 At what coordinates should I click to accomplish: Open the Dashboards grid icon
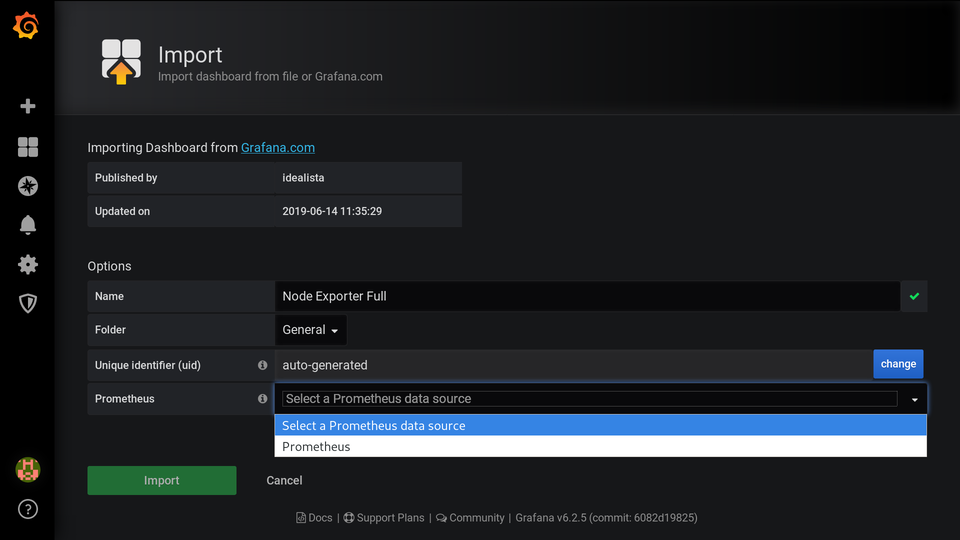click(x=28, y=147)
